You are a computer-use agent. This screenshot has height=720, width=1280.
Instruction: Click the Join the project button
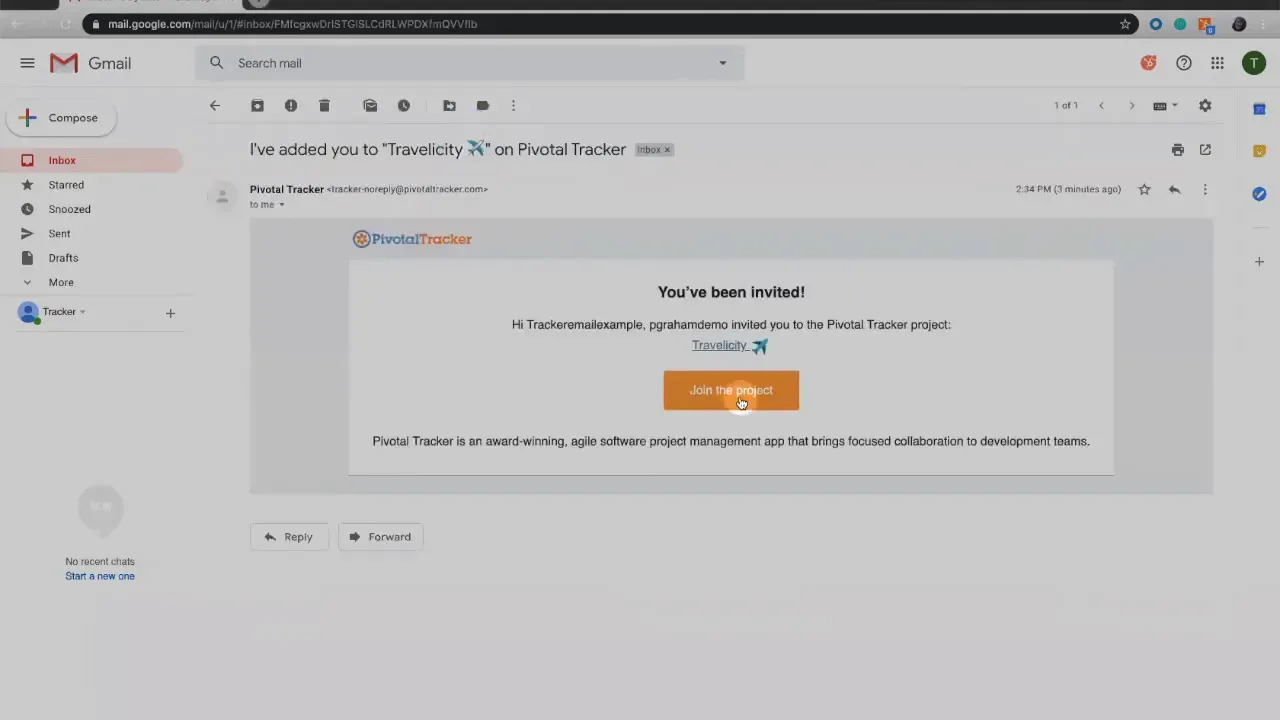(731, 390)
